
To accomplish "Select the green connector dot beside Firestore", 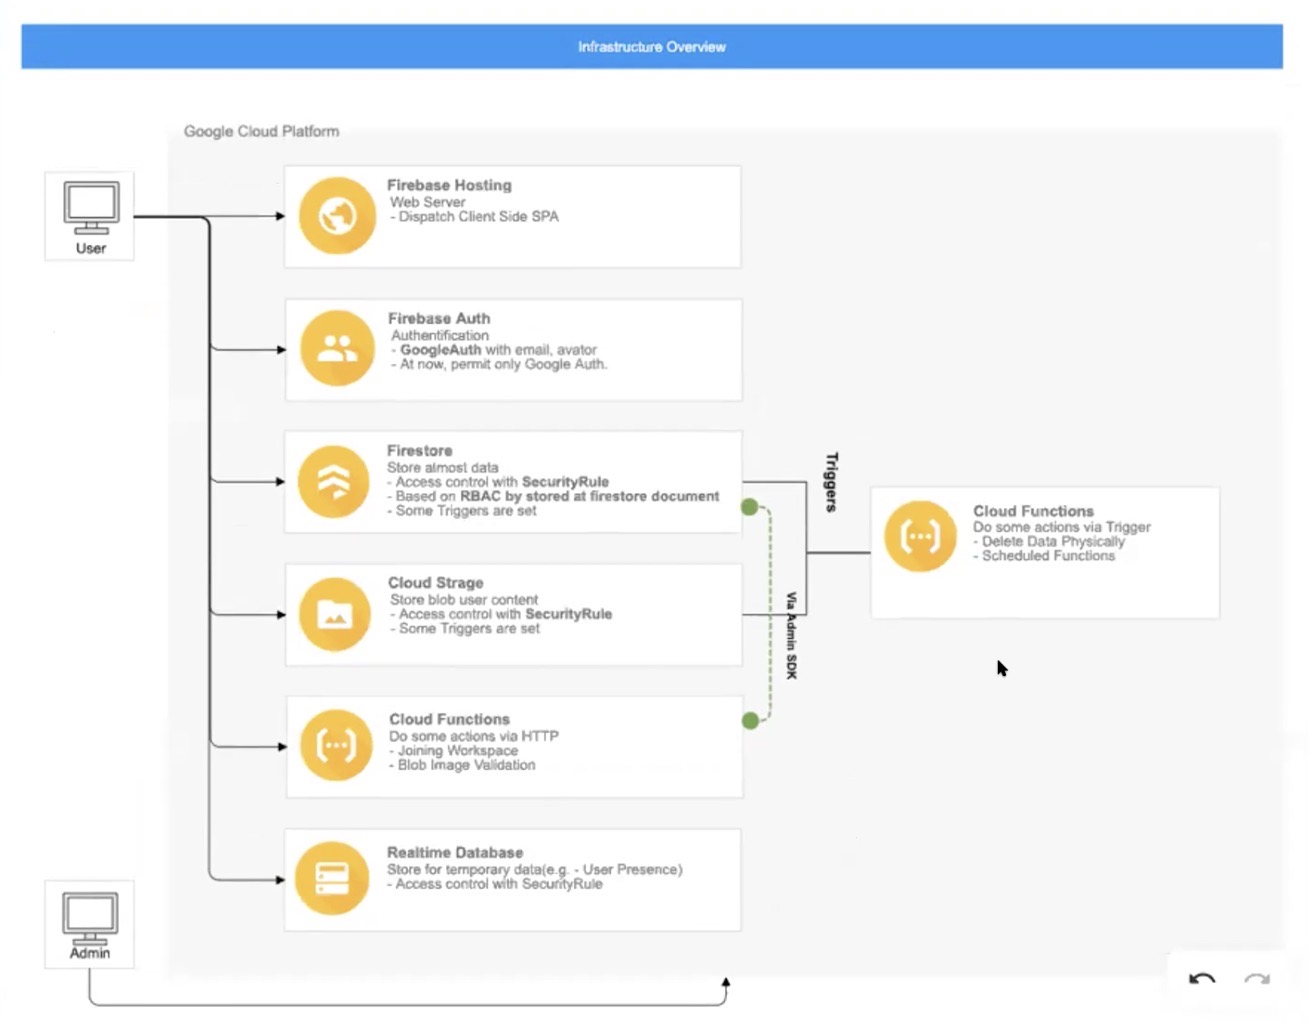I will (749, 507).
